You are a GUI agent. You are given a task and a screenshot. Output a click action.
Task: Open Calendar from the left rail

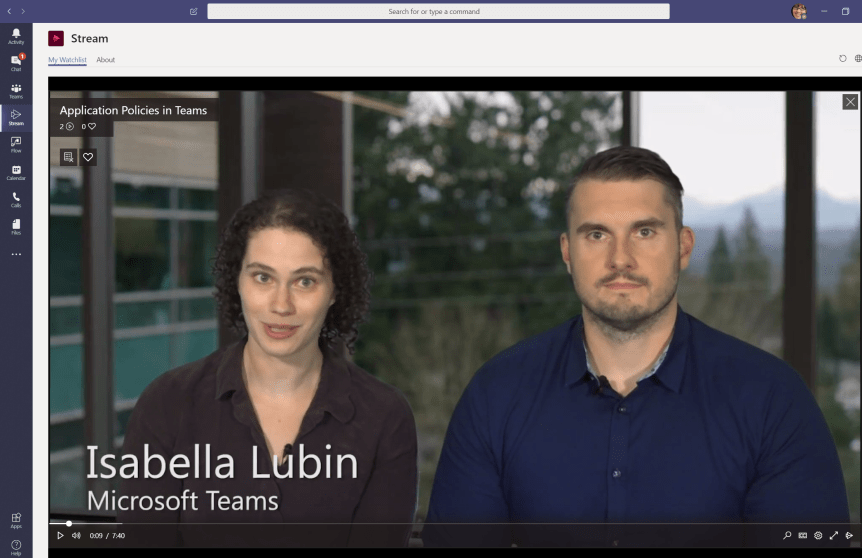[x=16, y=173]
